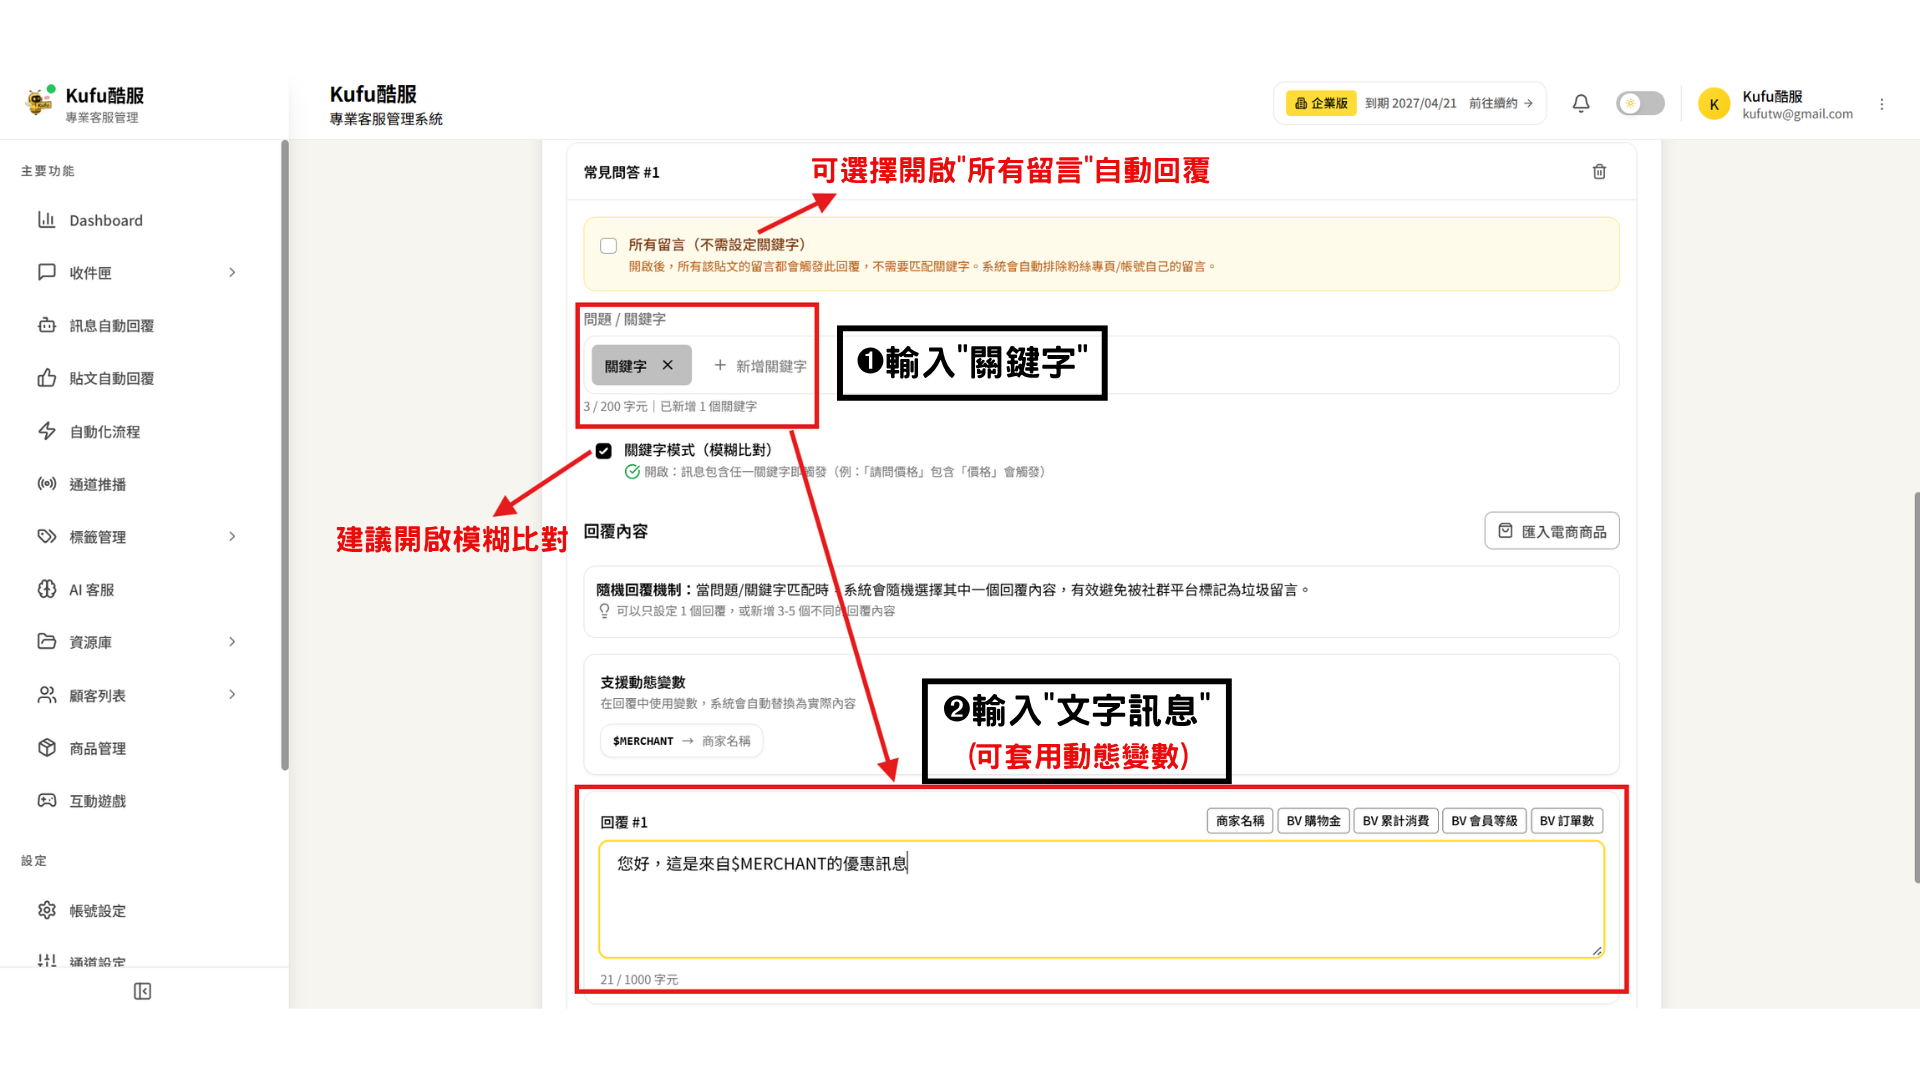The height and width of the screenshot is (1080, 1920).
Task: Click the 企業版 plan badge
Action: [x=1321, y=103]
